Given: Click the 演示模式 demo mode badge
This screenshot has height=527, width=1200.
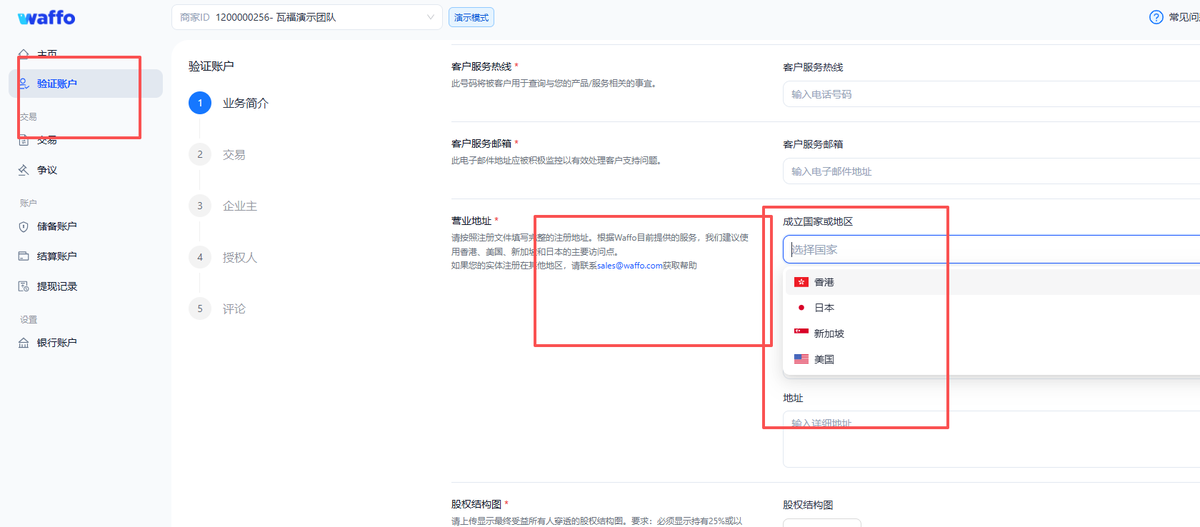Looking at the screenshot, I should [x=472, y=17].
